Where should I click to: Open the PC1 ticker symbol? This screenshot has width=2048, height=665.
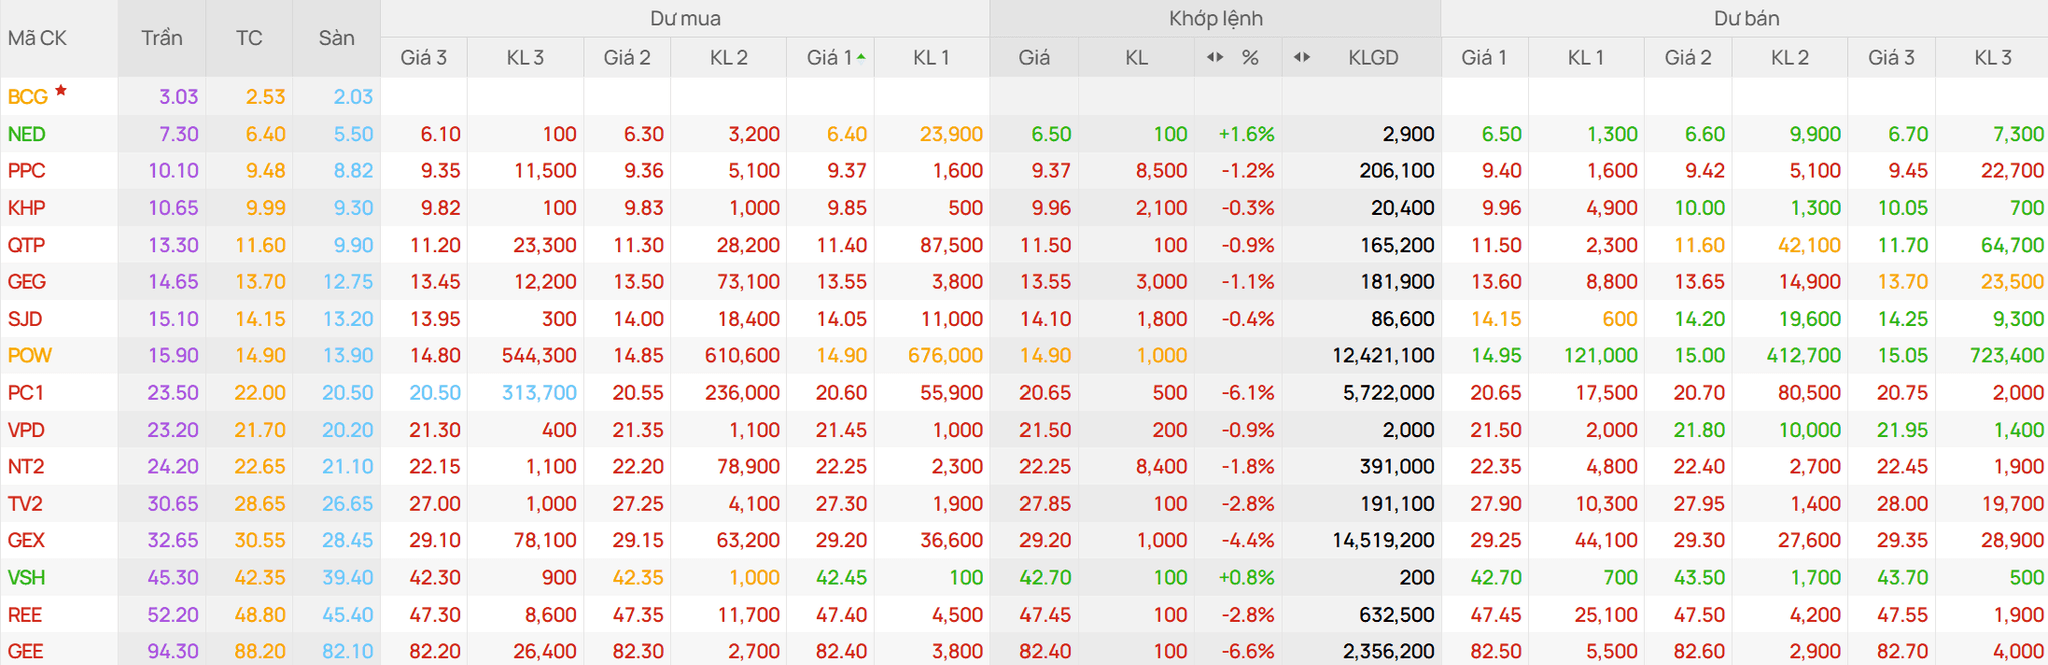tap(26, 393)
